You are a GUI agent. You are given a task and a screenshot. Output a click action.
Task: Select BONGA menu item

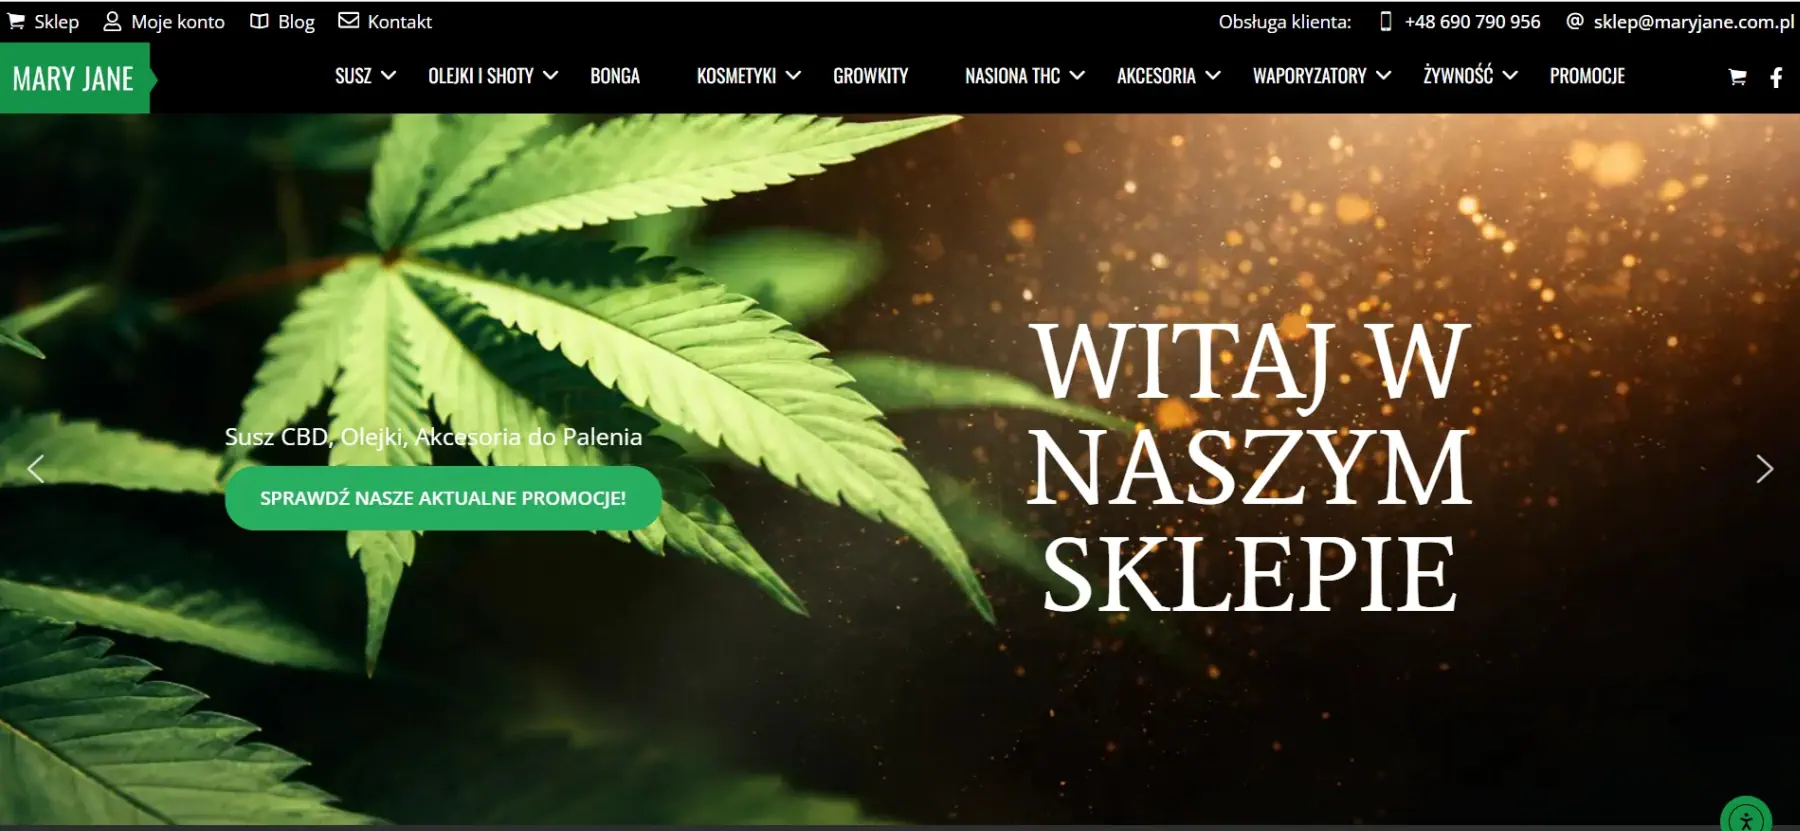[615, 76]
